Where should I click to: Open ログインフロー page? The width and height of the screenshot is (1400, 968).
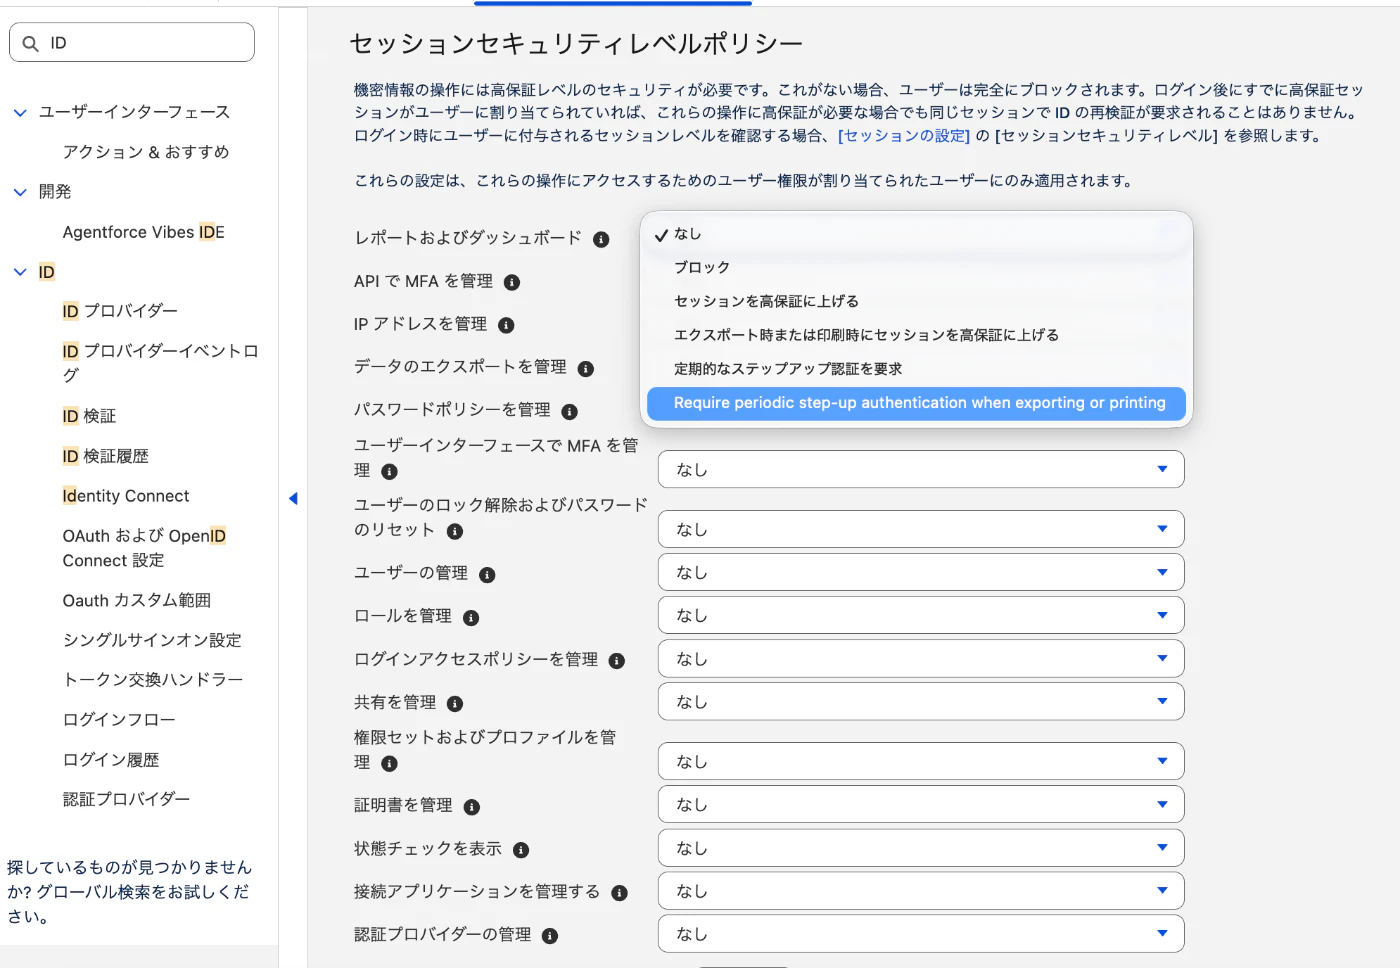click(x=119, y=720)
